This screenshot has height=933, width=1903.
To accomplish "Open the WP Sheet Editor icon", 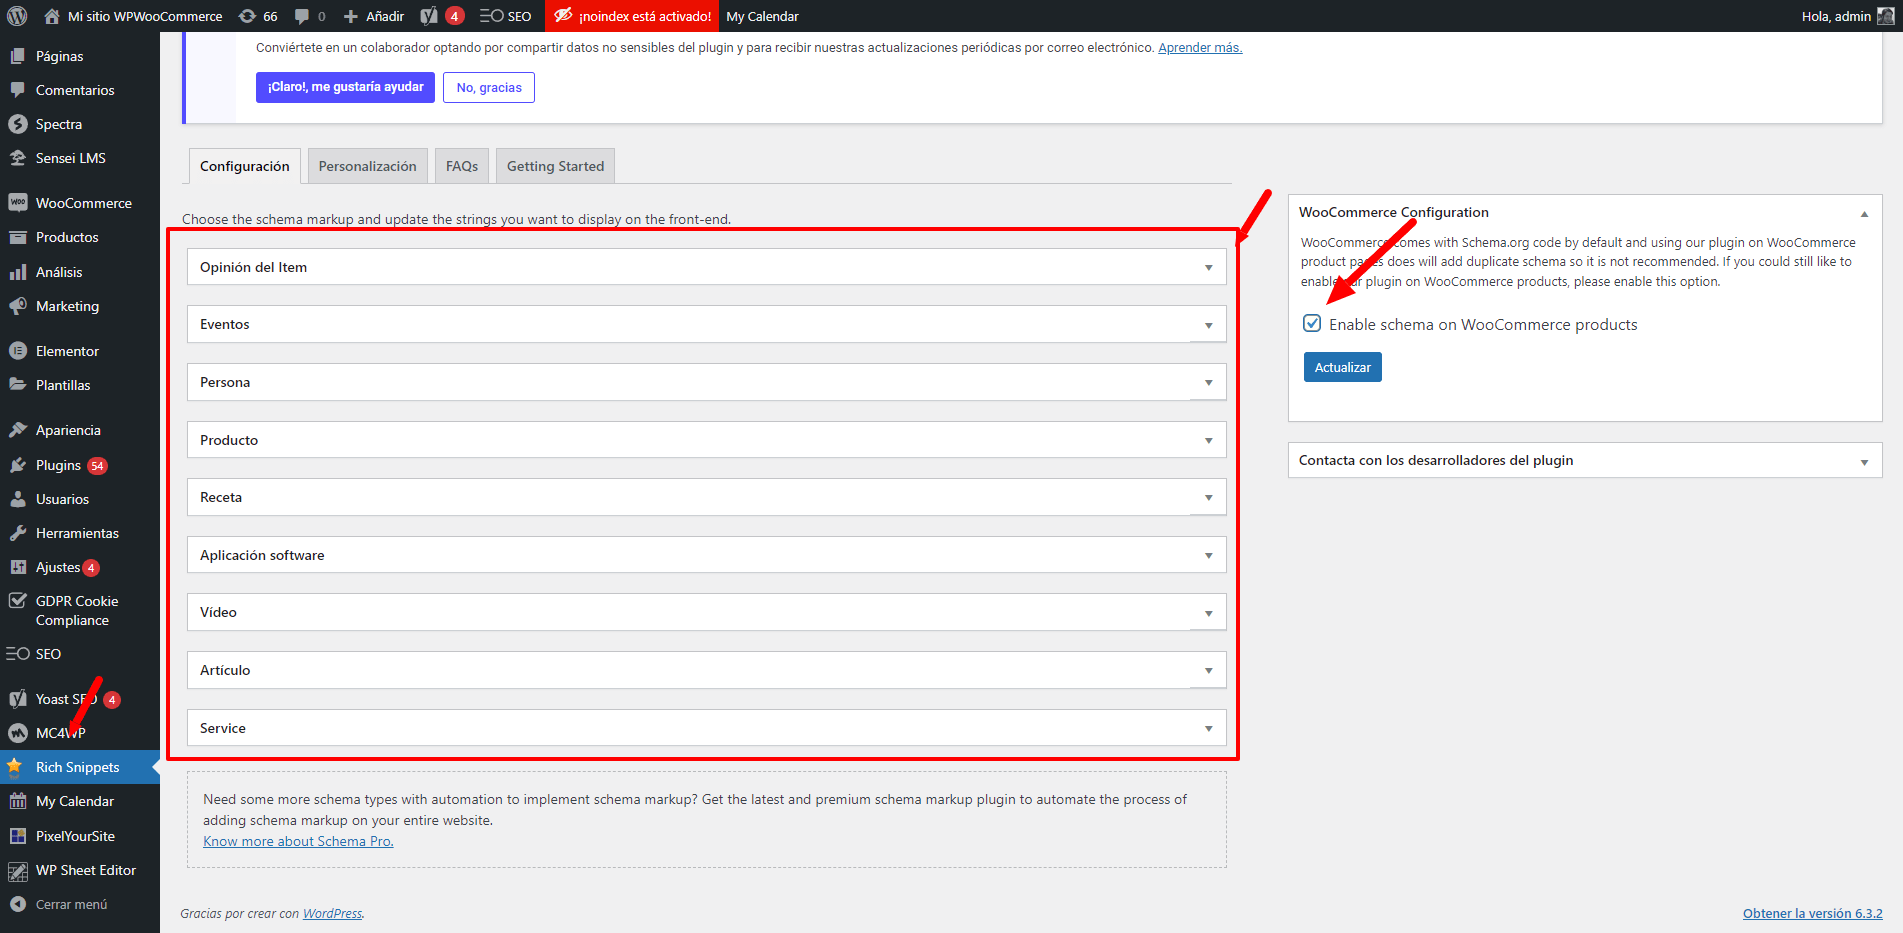I will coord(18,871).
